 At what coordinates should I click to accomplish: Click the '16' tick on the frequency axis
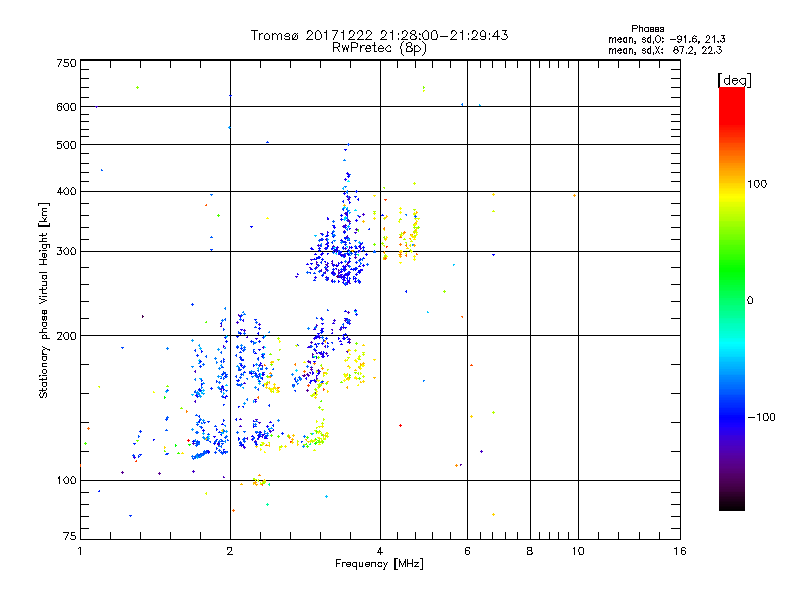[x=680, y=551]
